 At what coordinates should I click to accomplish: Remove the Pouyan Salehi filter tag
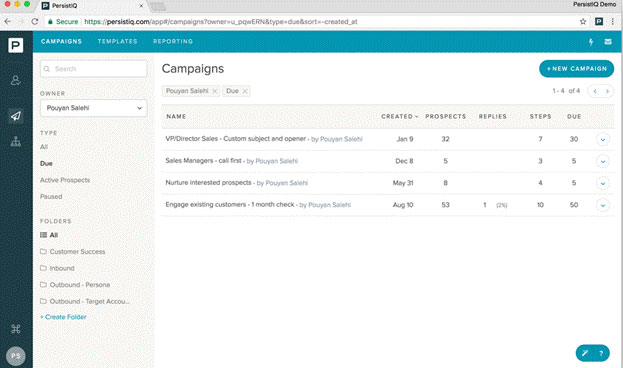coord(215,91)
